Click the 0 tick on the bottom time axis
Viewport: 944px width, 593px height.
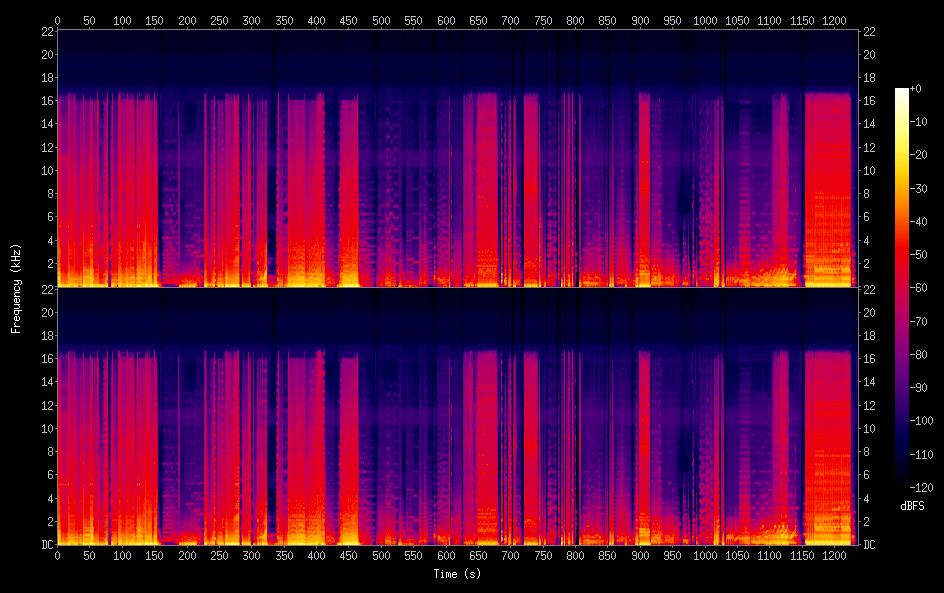click(57, 555)
